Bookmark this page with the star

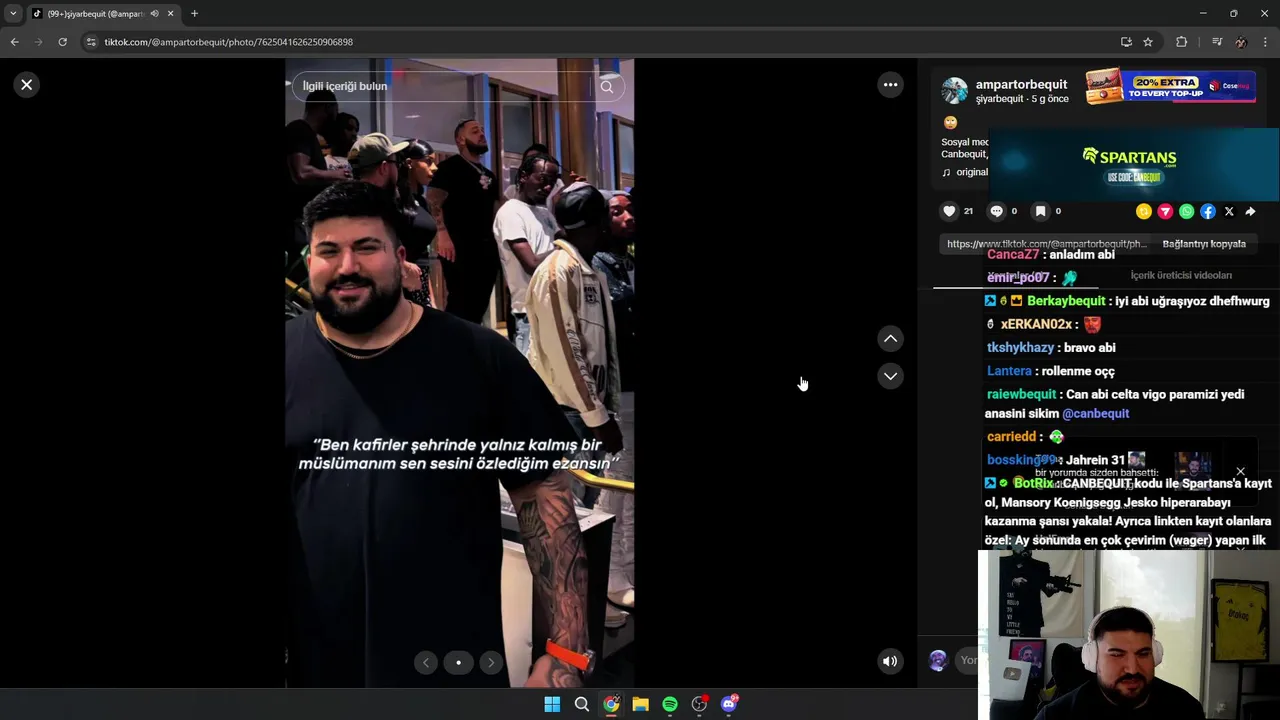(1148, 42)
